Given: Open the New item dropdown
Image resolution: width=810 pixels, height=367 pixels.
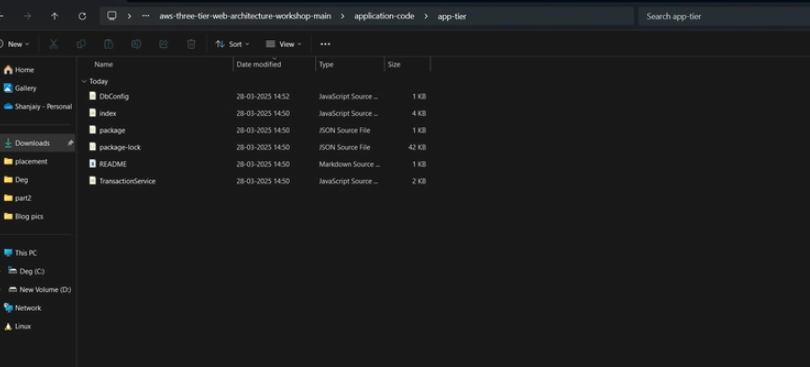Looking at the screenshot, I should 15,44.
